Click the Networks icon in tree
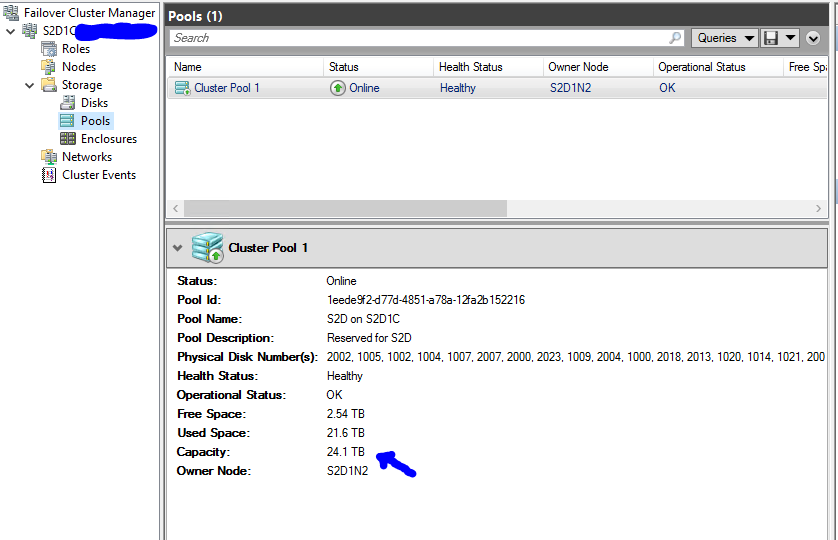 [48, 157]
